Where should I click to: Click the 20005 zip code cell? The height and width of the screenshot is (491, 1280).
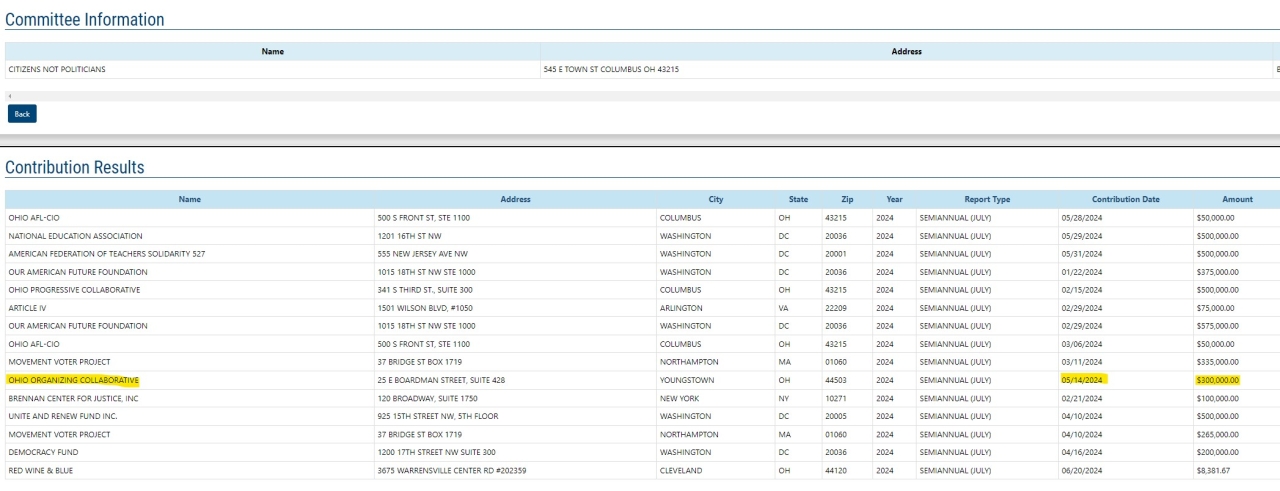click(836, 416)
